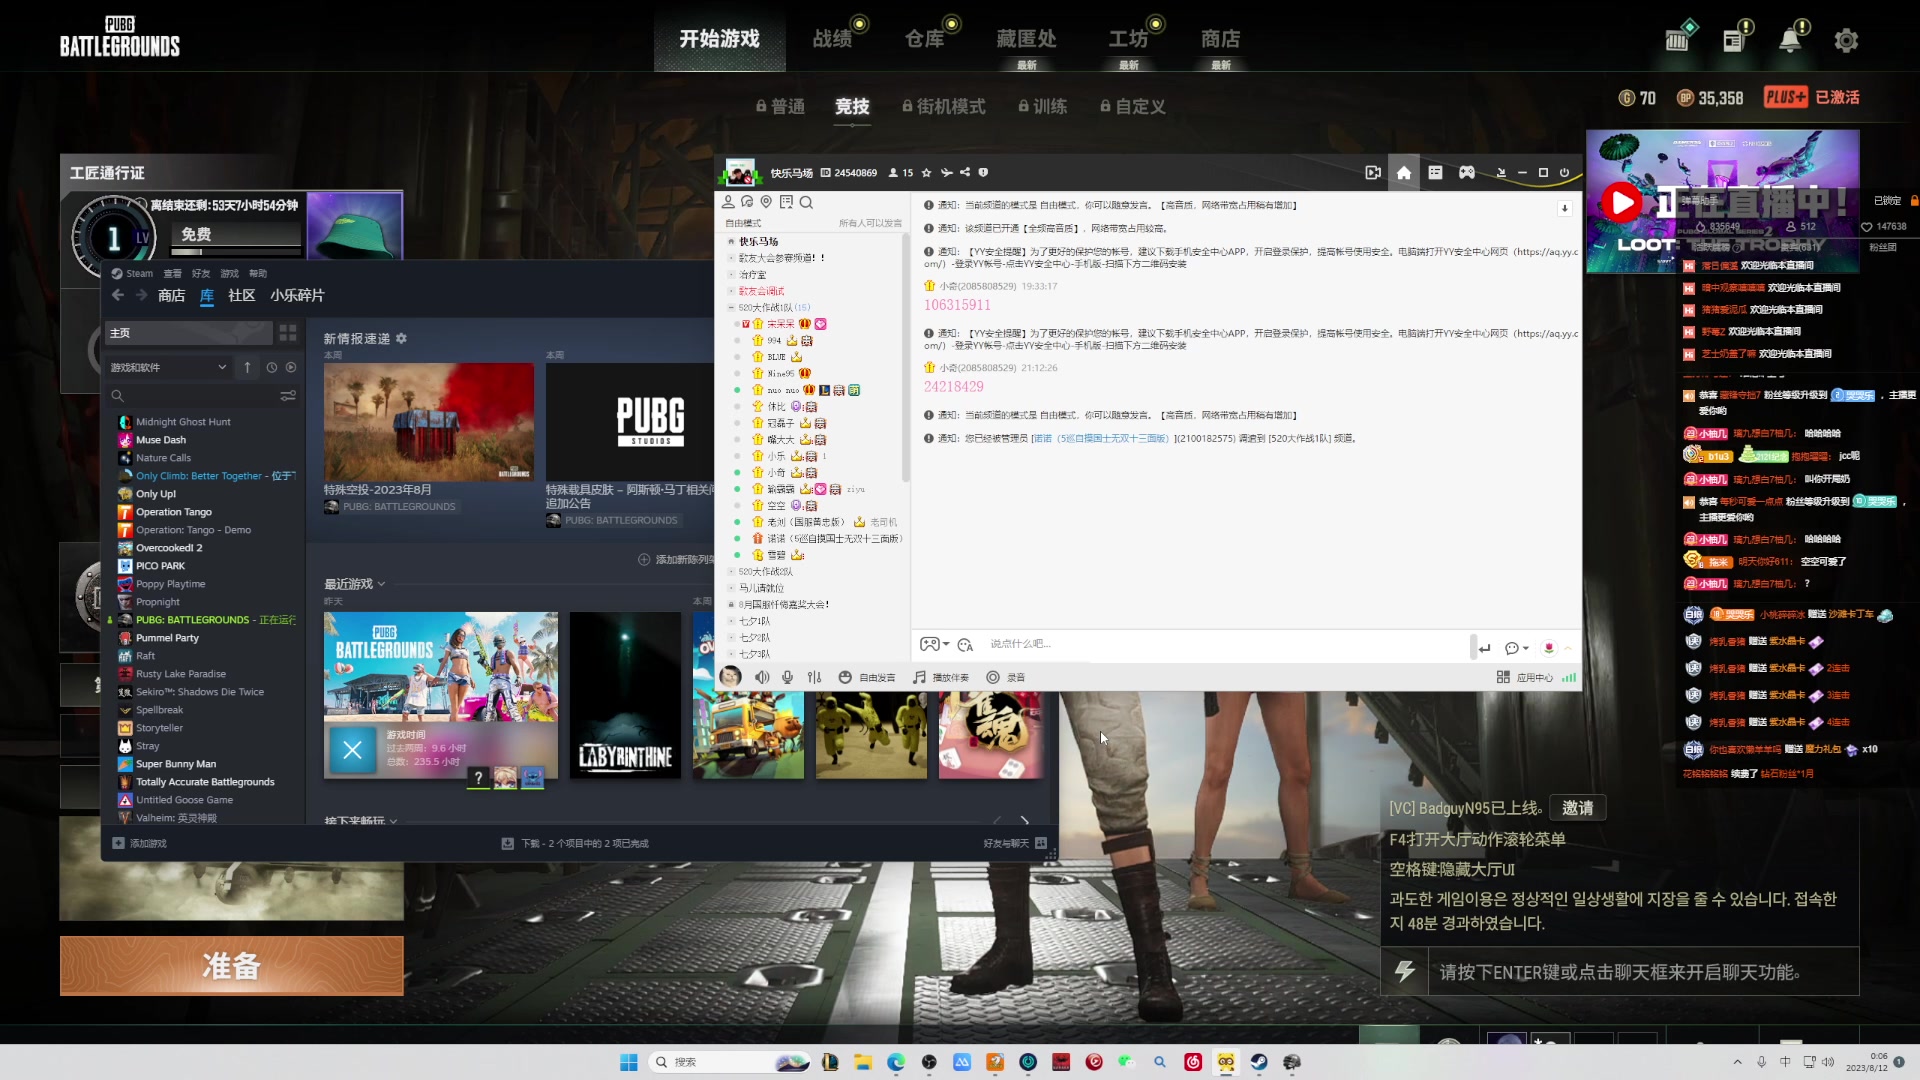The height and width of the screenshot is (1080, 1920).
Task: Click Steam icon in Windows taskbar
Action: [x=1259, y=1062]
